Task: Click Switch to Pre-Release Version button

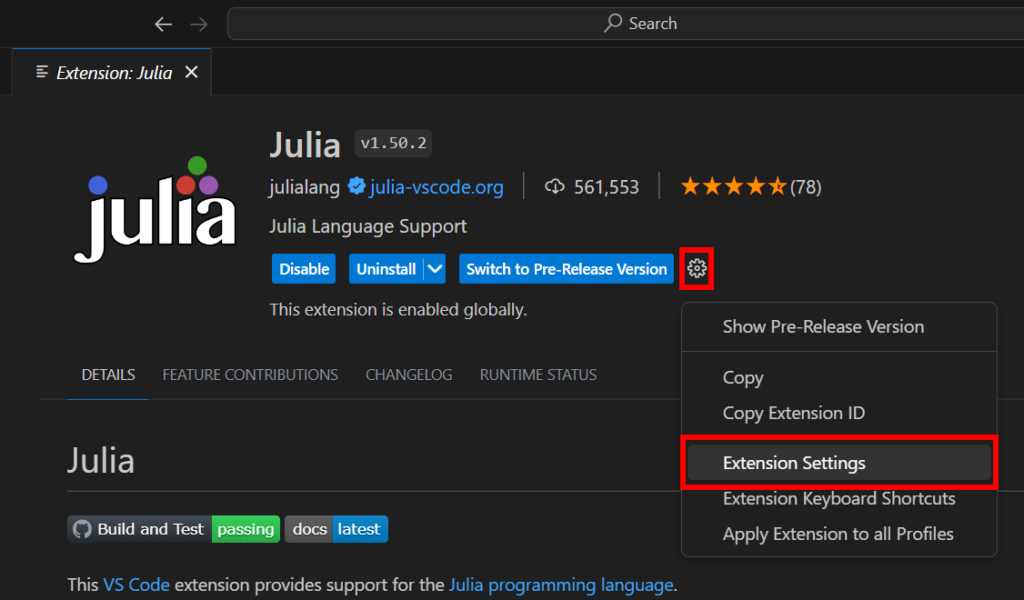Action: click(566, 269)
